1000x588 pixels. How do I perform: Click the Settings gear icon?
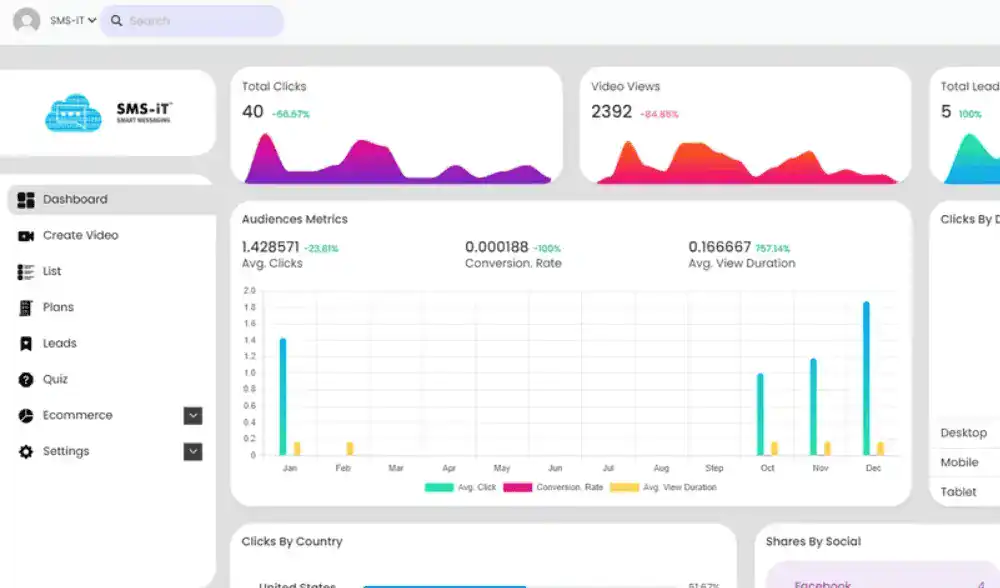pos(26,452)
